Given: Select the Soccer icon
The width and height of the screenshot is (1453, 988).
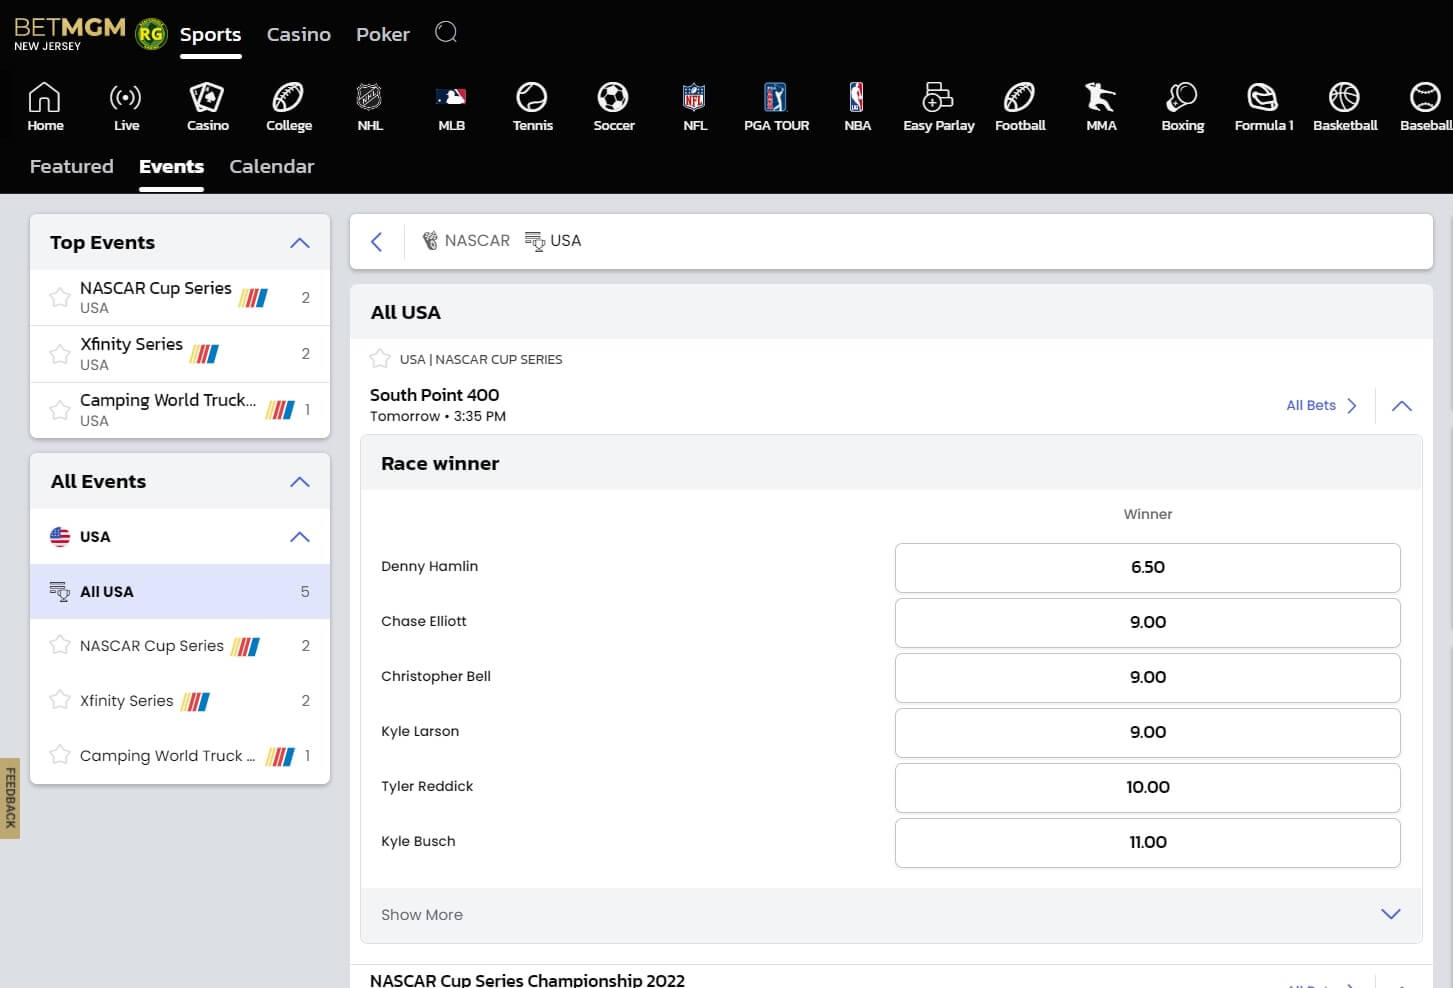Looking at the screenshot, I should (x=613, y=106).
